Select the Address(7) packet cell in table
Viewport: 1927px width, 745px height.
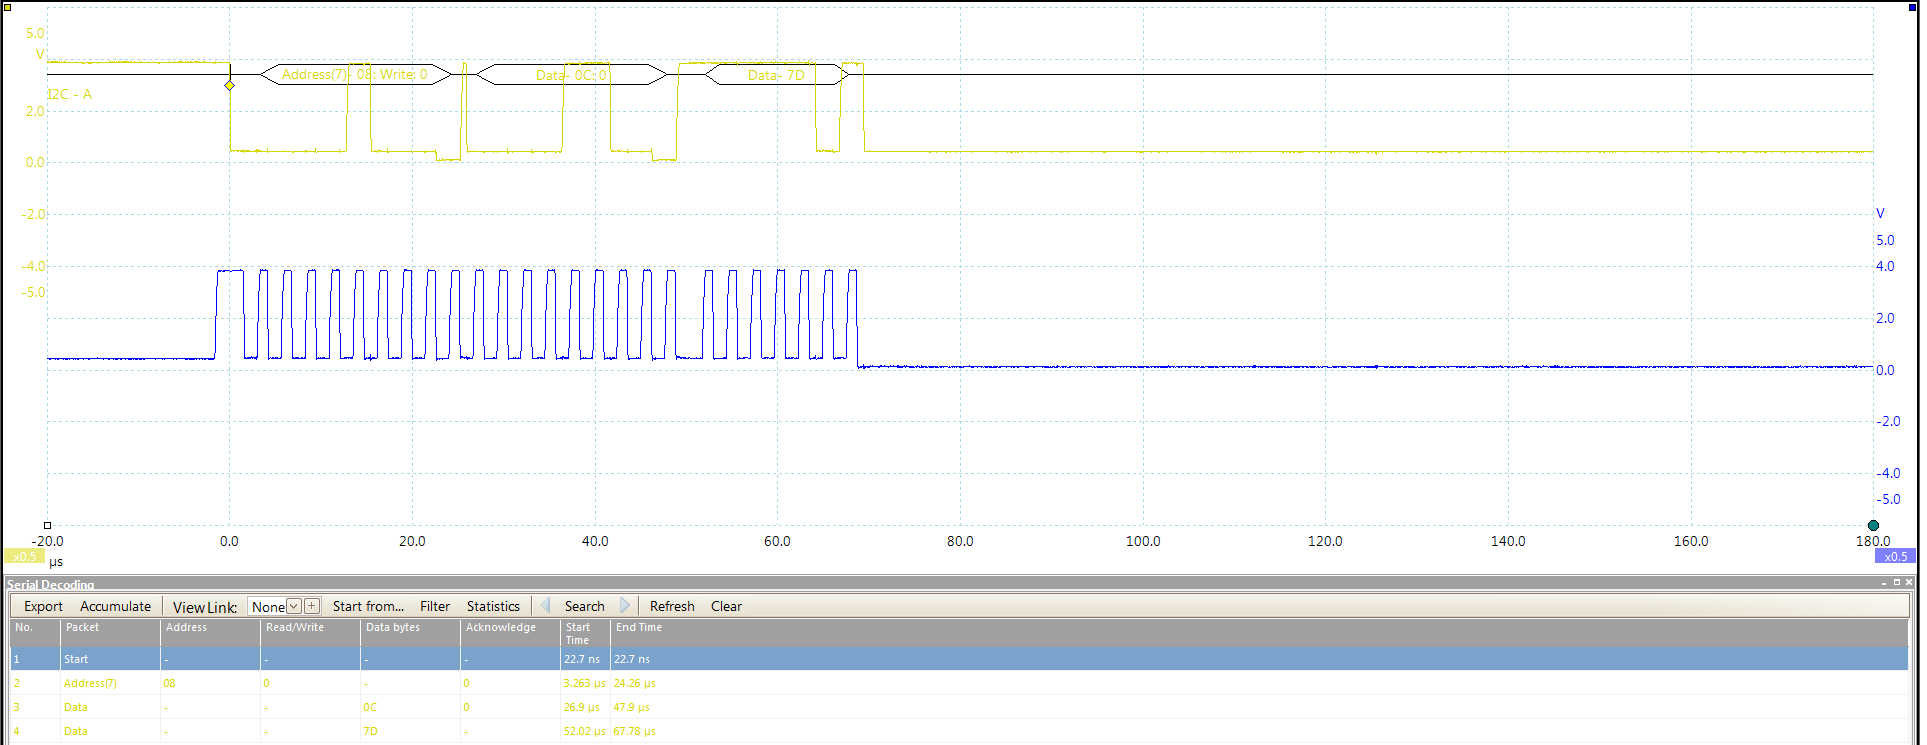[x=110, y=683]
